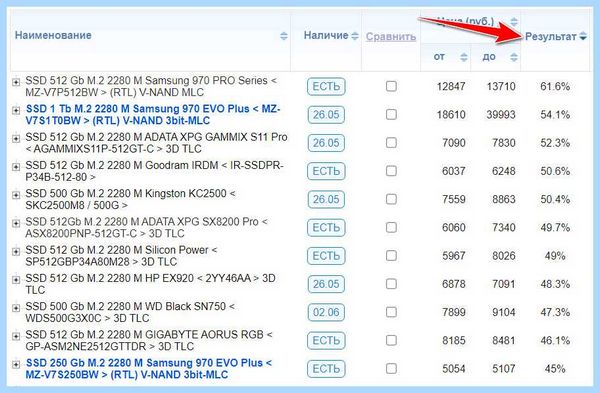Check compare box for Samsung 970 PRO
The image size is (600, 393).
pyautogui.click(x=391, y=86)
